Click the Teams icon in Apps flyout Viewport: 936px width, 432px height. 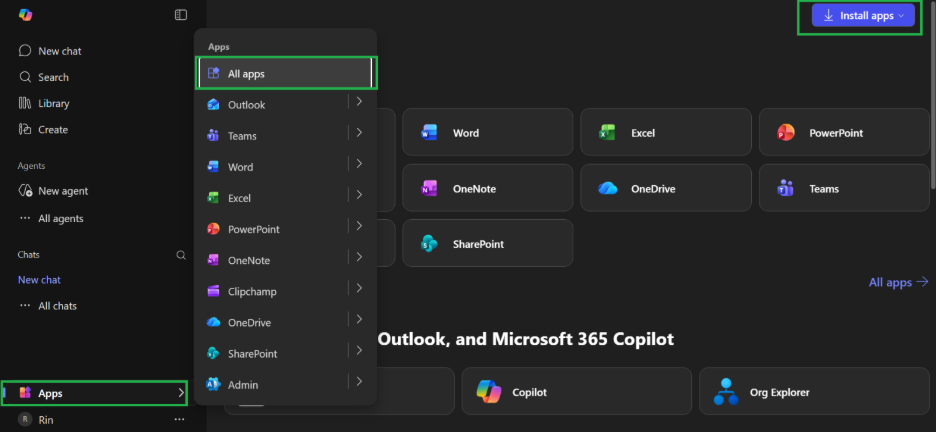click(213, 135)
